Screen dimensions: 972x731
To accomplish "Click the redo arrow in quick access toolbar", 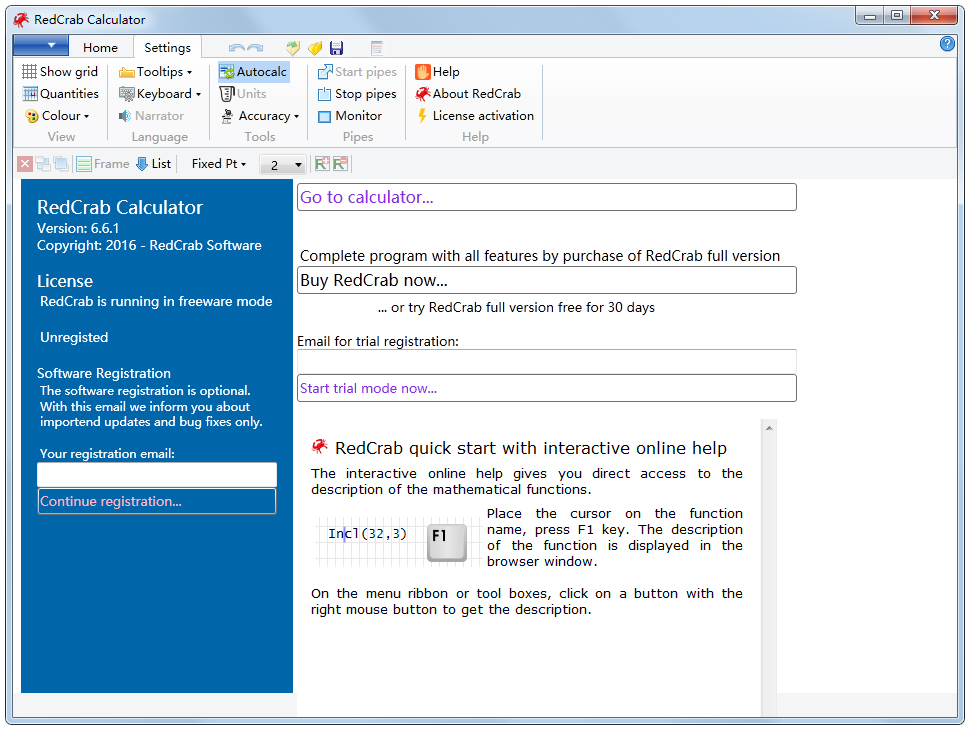I will [x=255, y=48].
